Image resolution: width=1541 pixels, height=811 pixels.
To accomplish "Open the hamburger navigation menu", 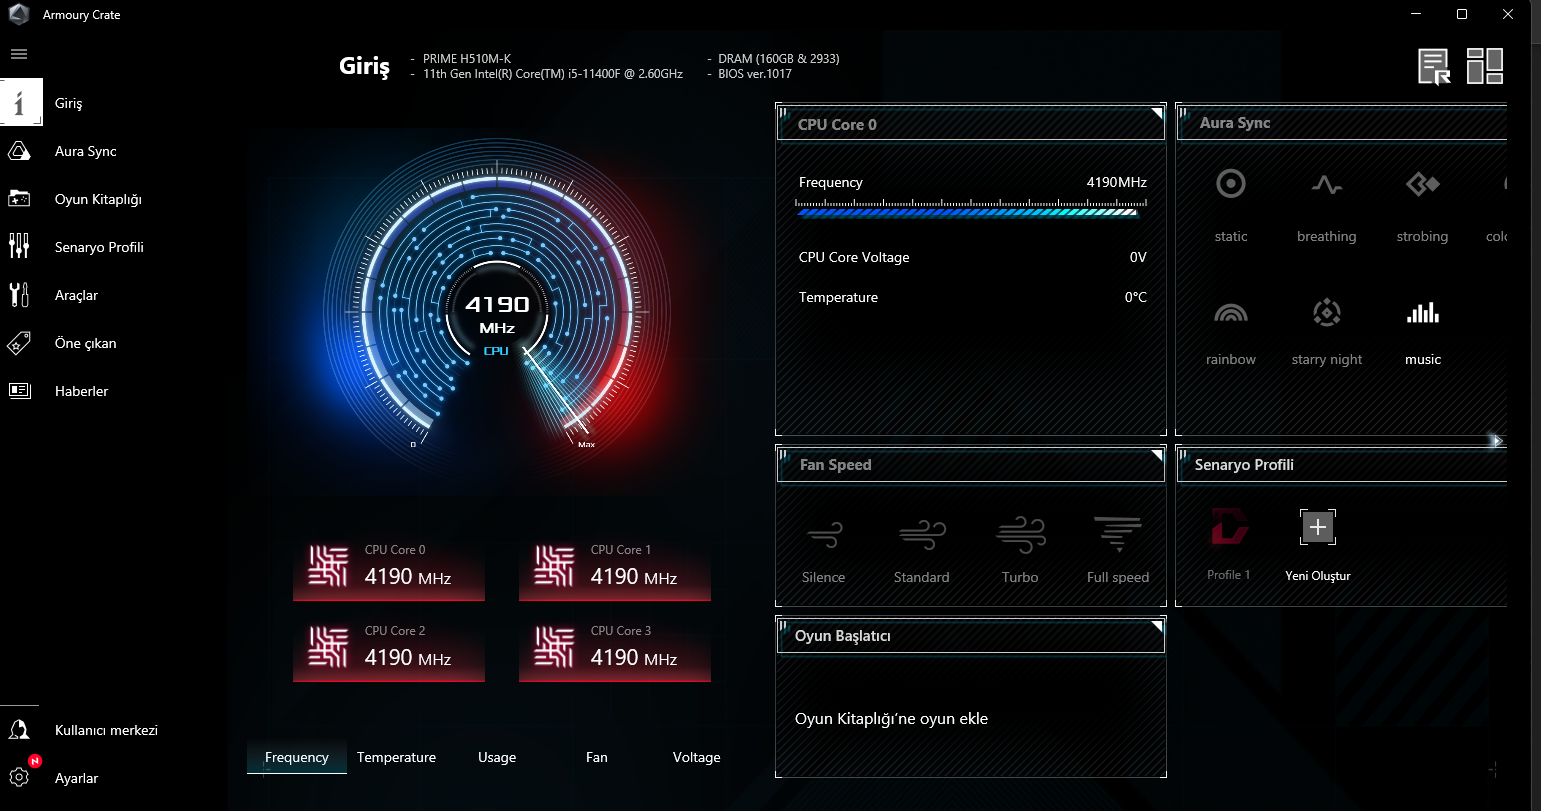I will [19, 54].
